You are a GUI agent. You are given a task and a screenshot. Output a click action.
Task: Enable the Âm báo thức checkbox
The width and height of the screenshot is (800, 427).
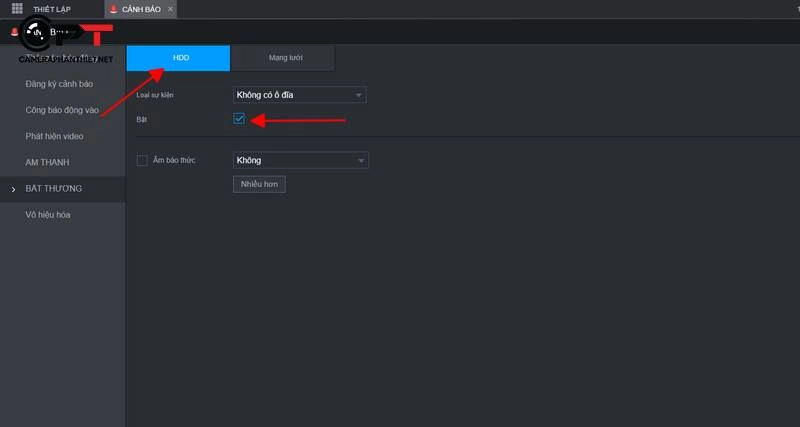pyautogui.click(x=142, y=160)
